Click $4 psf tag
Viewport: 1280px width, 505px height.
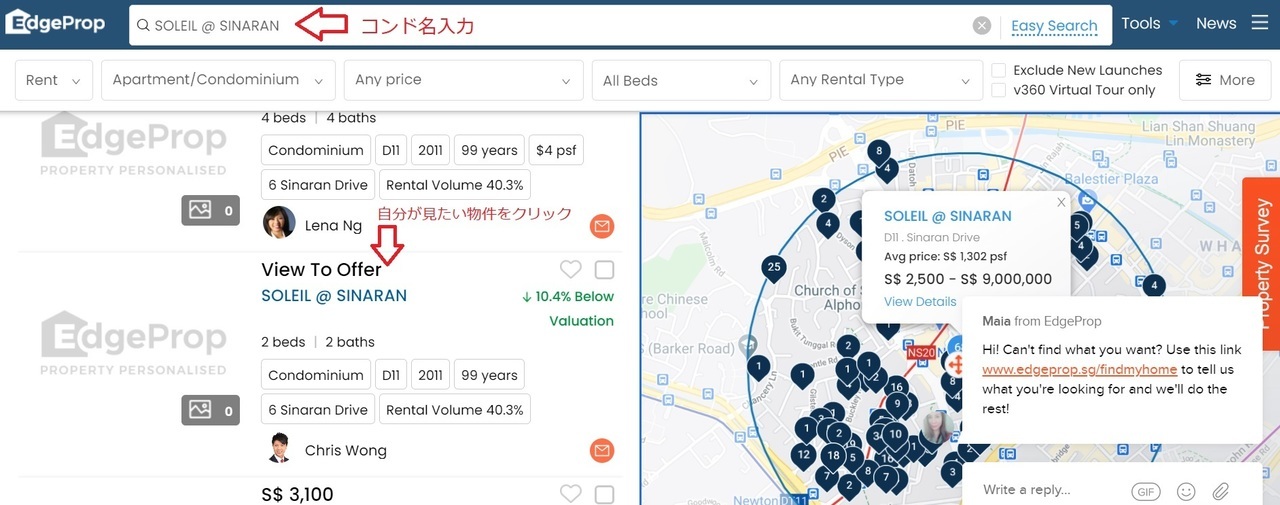556,150
